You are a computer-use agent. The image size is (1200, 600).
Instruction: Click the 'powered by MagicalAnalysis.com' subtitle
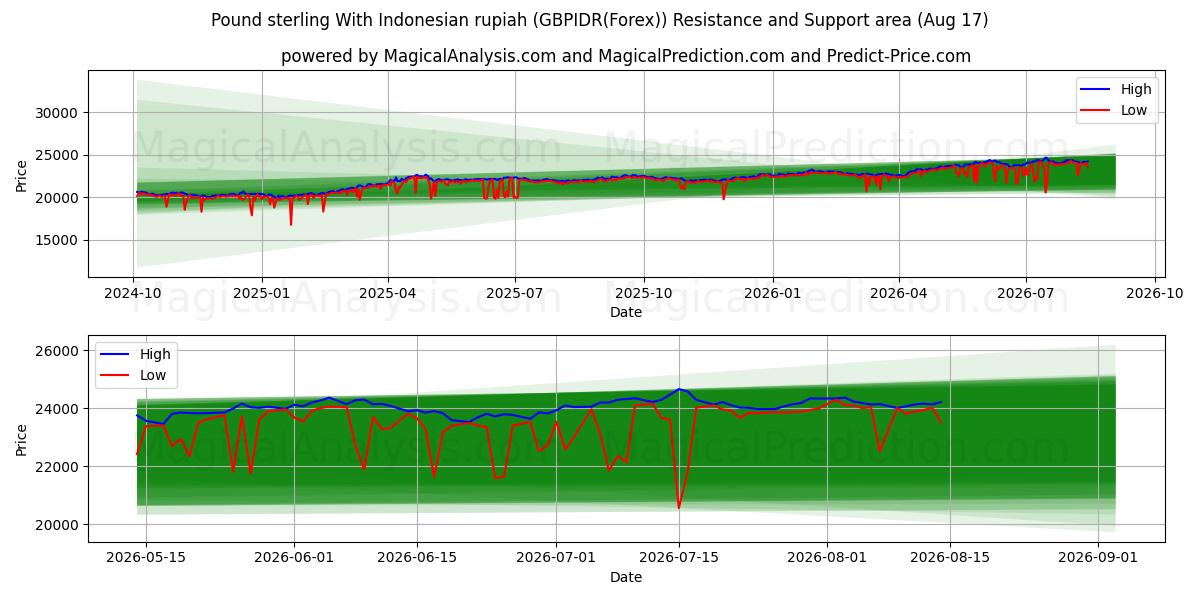pos(626,56)
